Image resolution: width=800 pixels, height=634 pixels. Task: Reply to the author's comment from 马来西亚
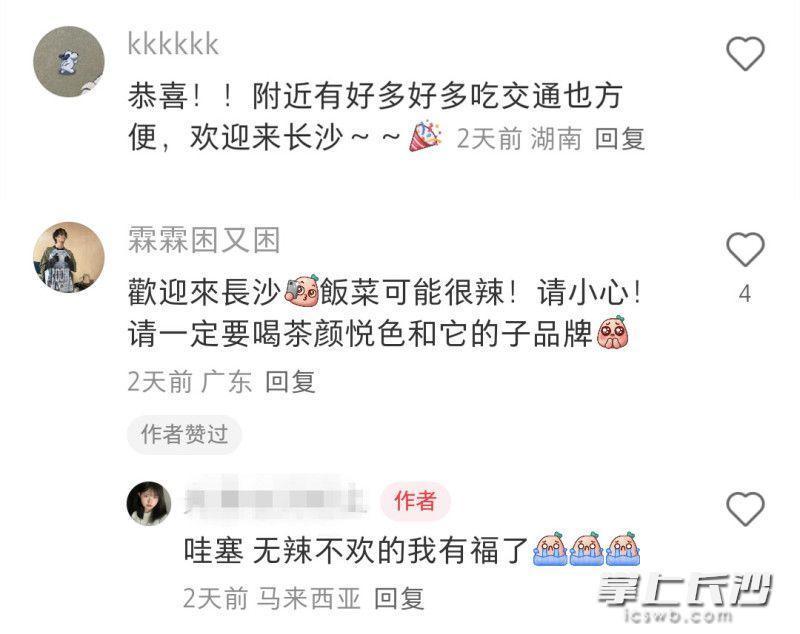point(399,598)
